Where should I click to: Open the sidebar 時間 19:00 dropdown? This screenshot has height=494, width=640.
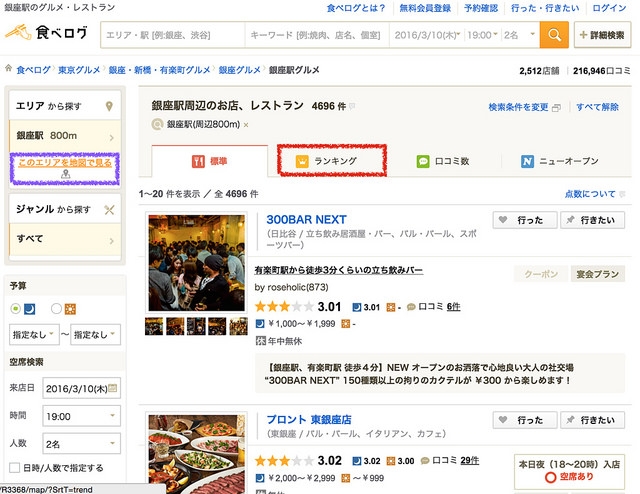click(x=82, y=416)
